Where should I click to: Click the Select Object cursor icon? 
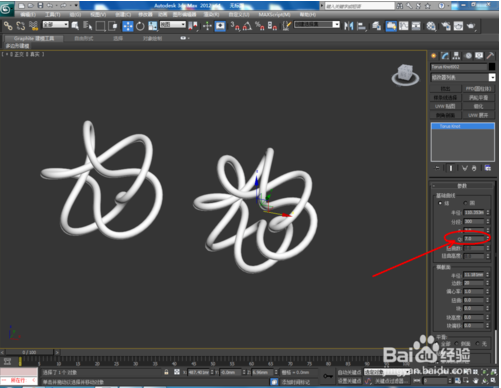click(x=75, y=26)
